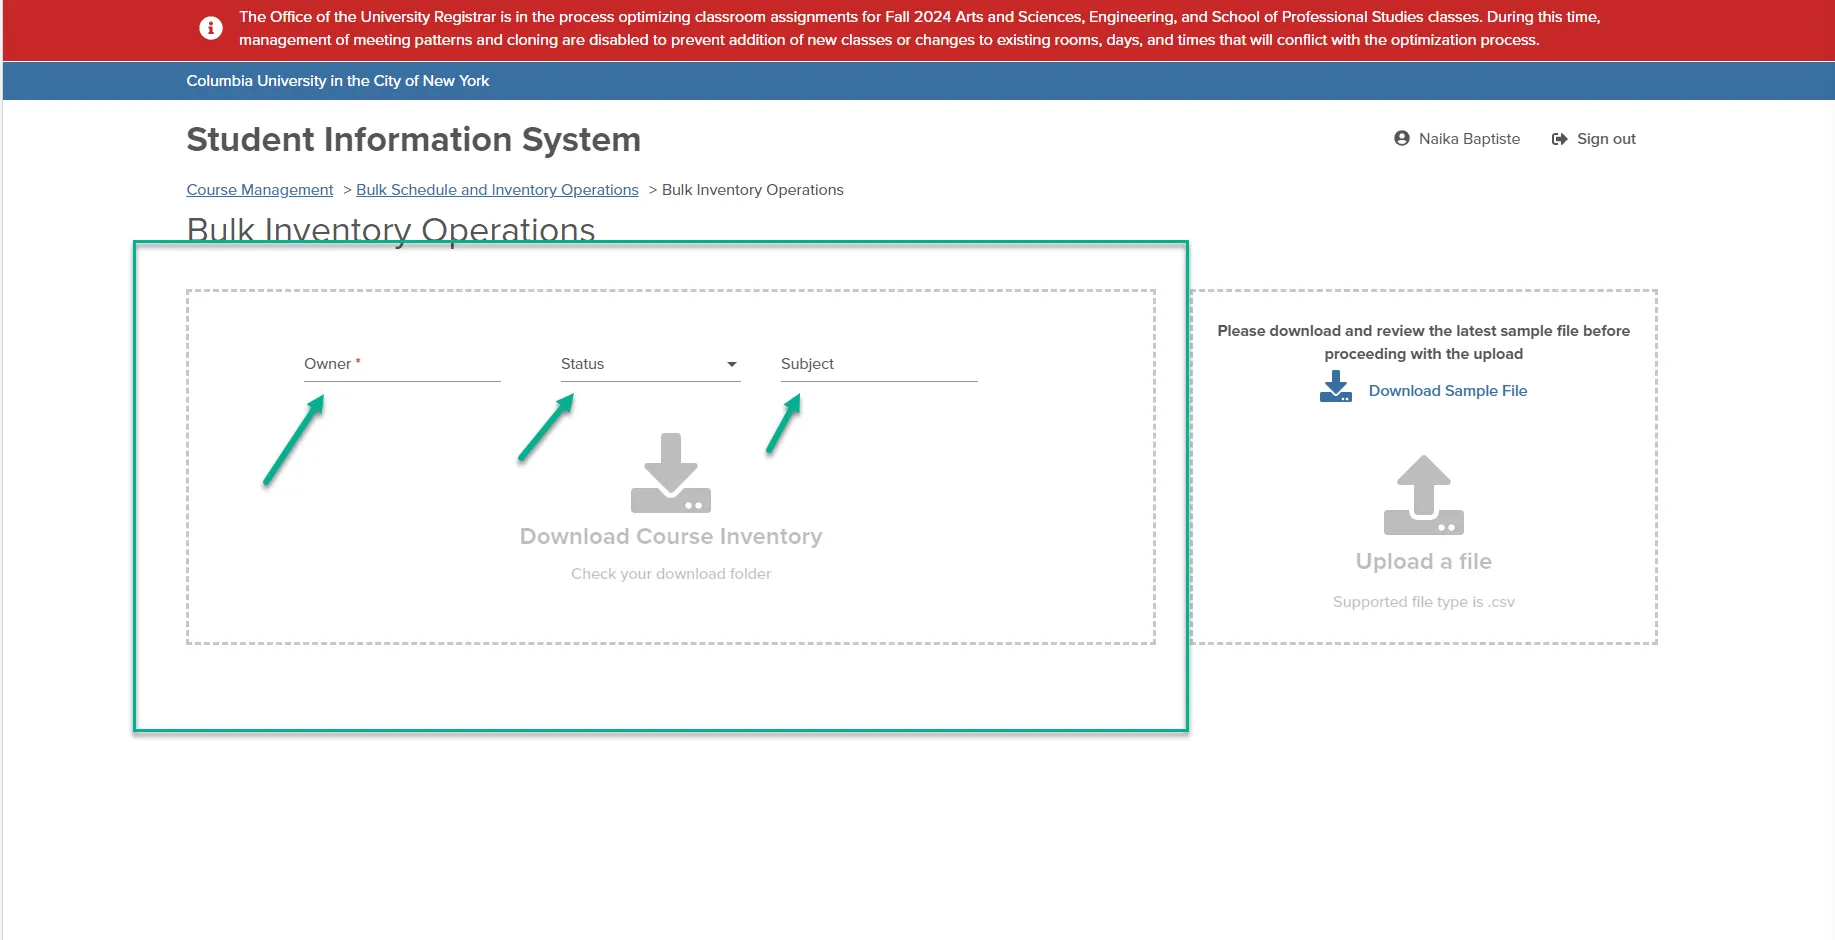Click the info icon in red banner

211,28
